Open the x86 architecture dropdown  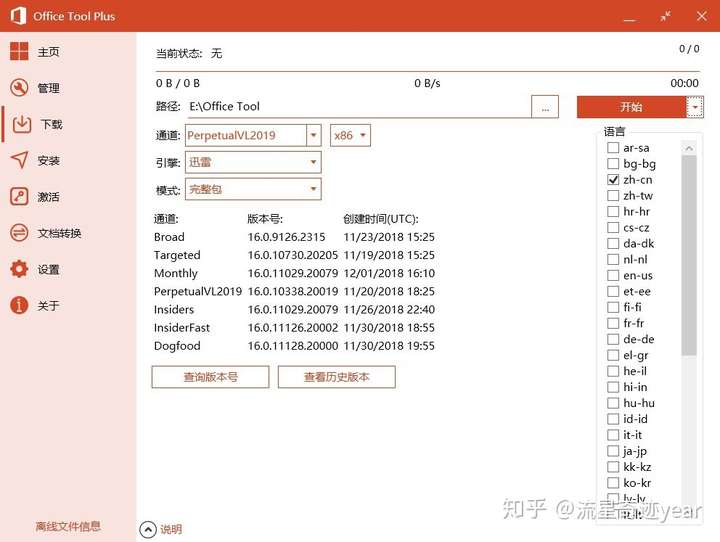[x=350, y=136]
